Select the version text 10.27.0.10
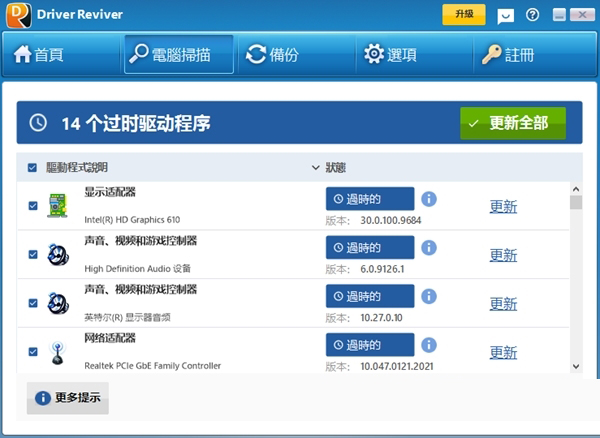600x438 pixels. [381, 318]
